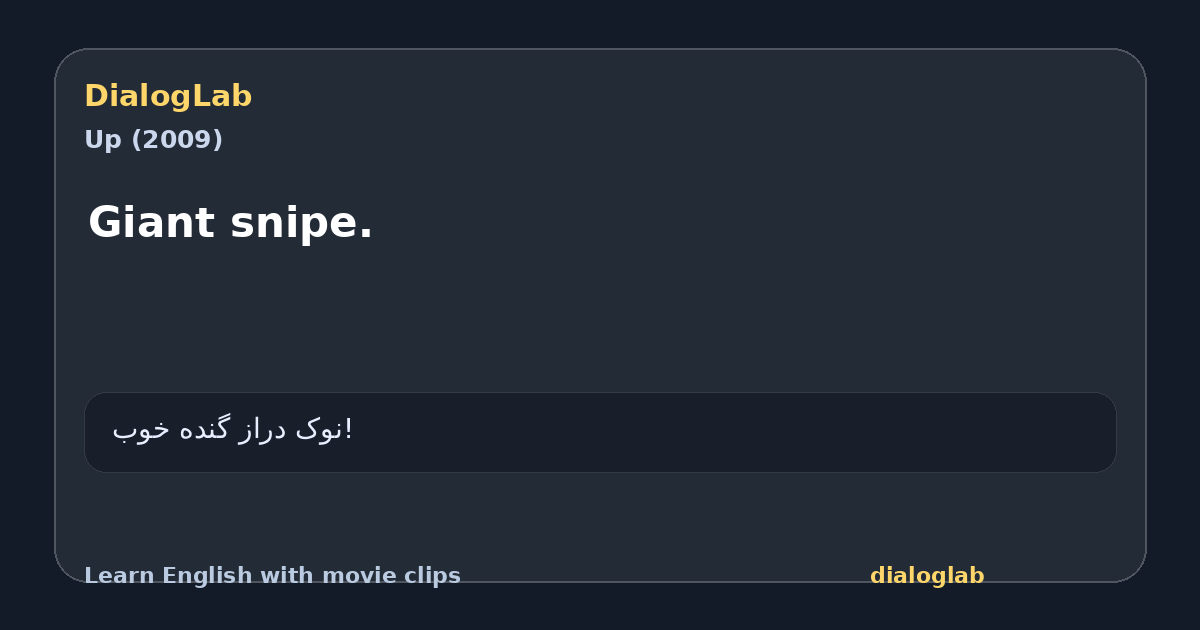
Task: Click "Learn English with movie clips" tagline
Action: point(272,576)
